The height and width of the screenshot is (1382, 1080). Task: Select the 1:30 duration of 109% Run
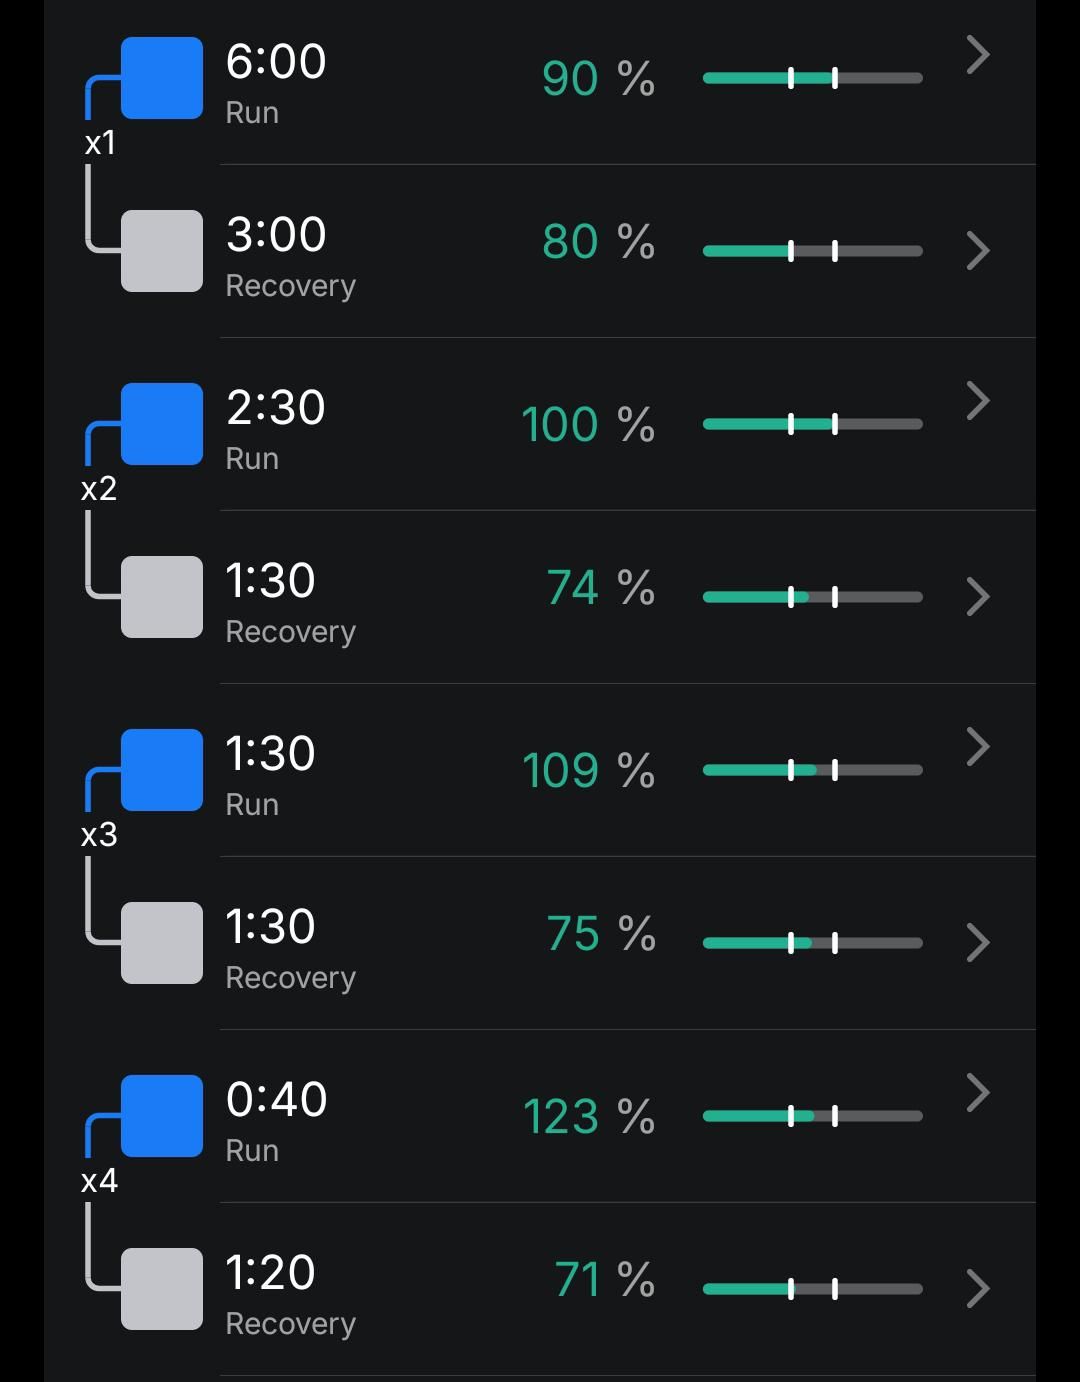271,754
